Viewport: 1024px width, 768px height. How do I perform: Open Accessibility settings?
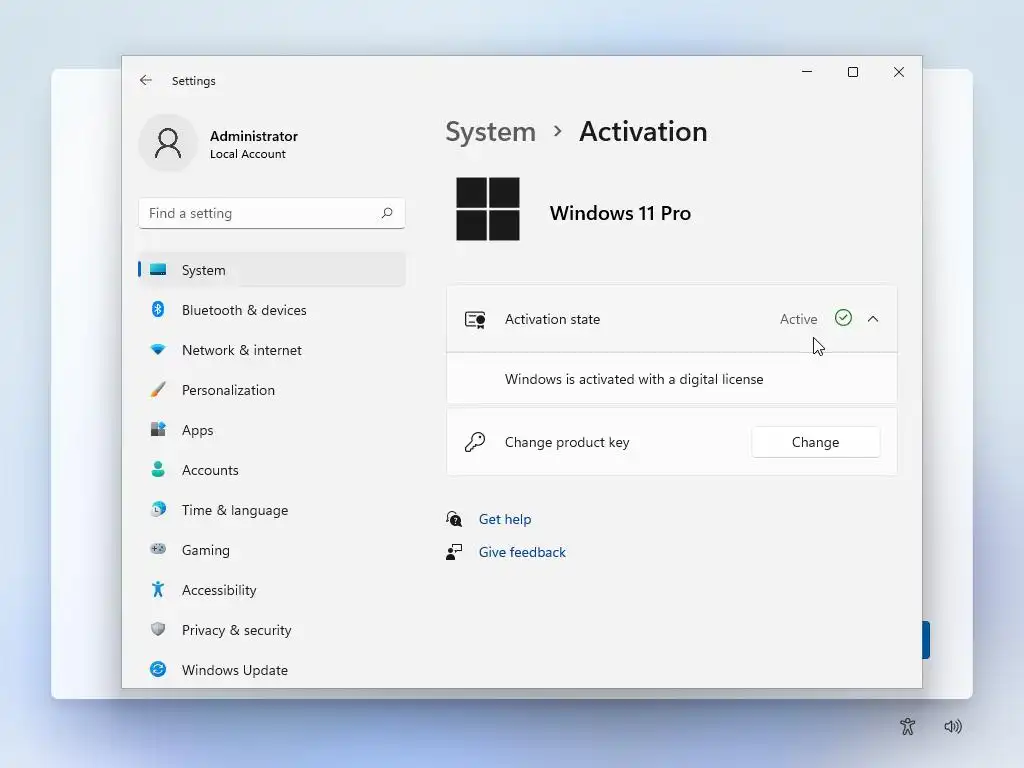pos(272,590)
